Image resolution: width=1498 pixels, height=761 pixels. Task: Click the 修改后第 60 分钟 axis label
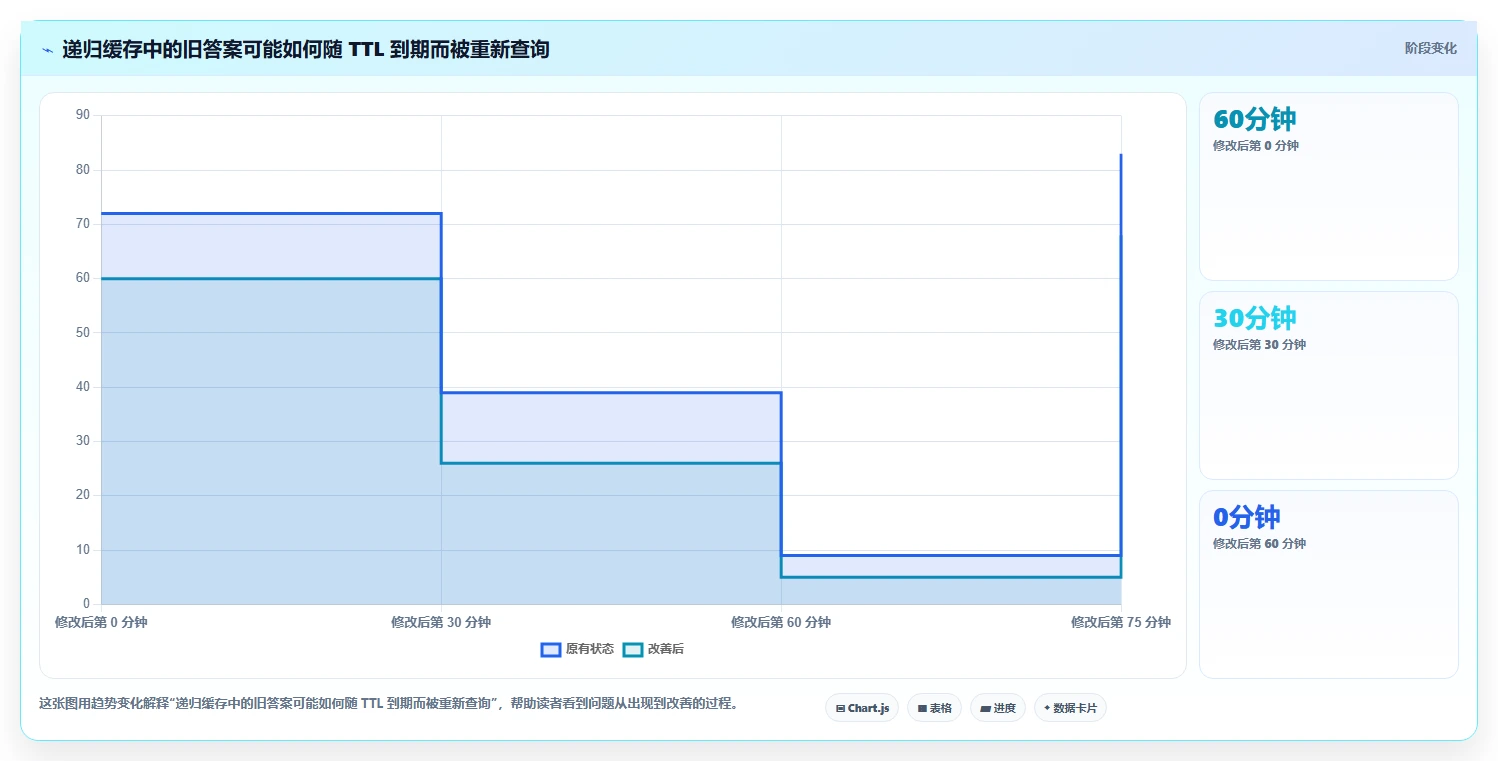coord(781,622)
